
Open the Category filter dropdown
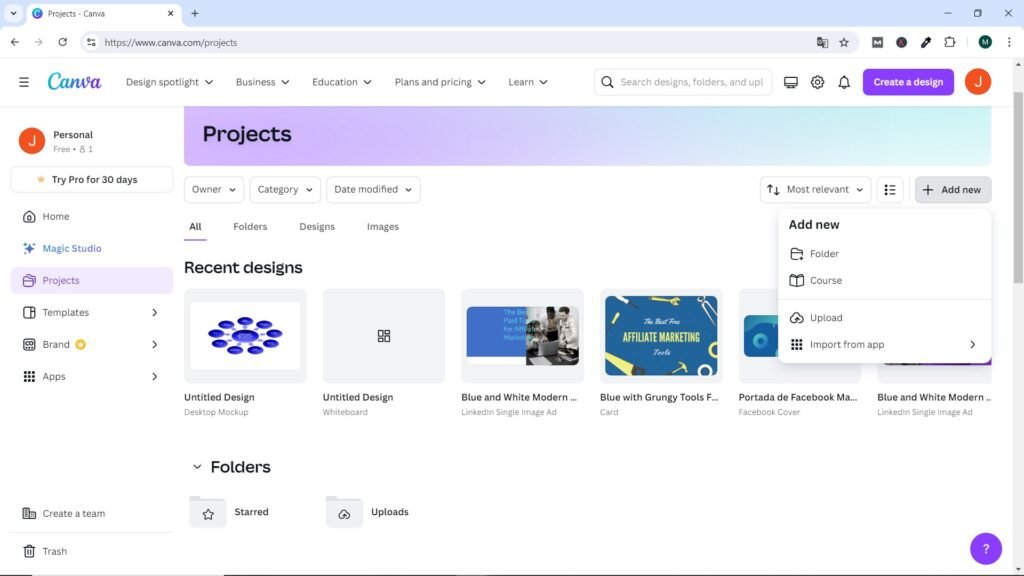[285, 190]
